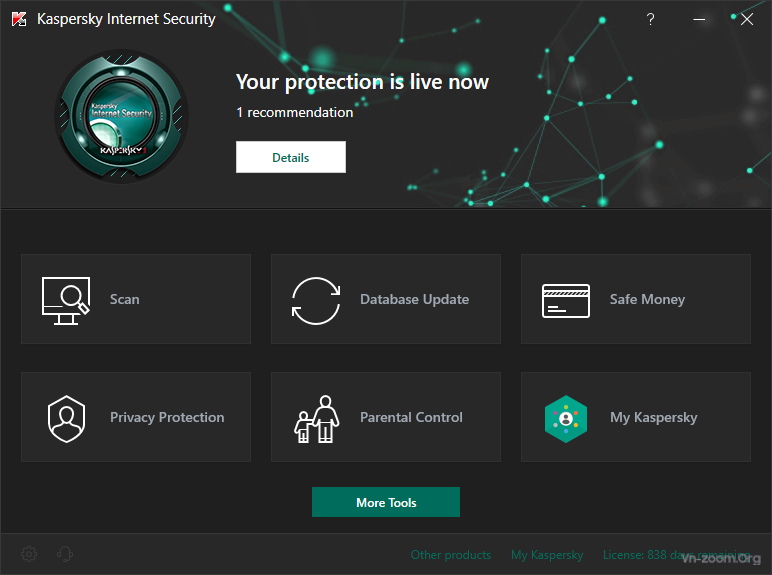Click the 'Your protection is live now' heading
The image size is (772, 575).
click(x=362, y=82)
